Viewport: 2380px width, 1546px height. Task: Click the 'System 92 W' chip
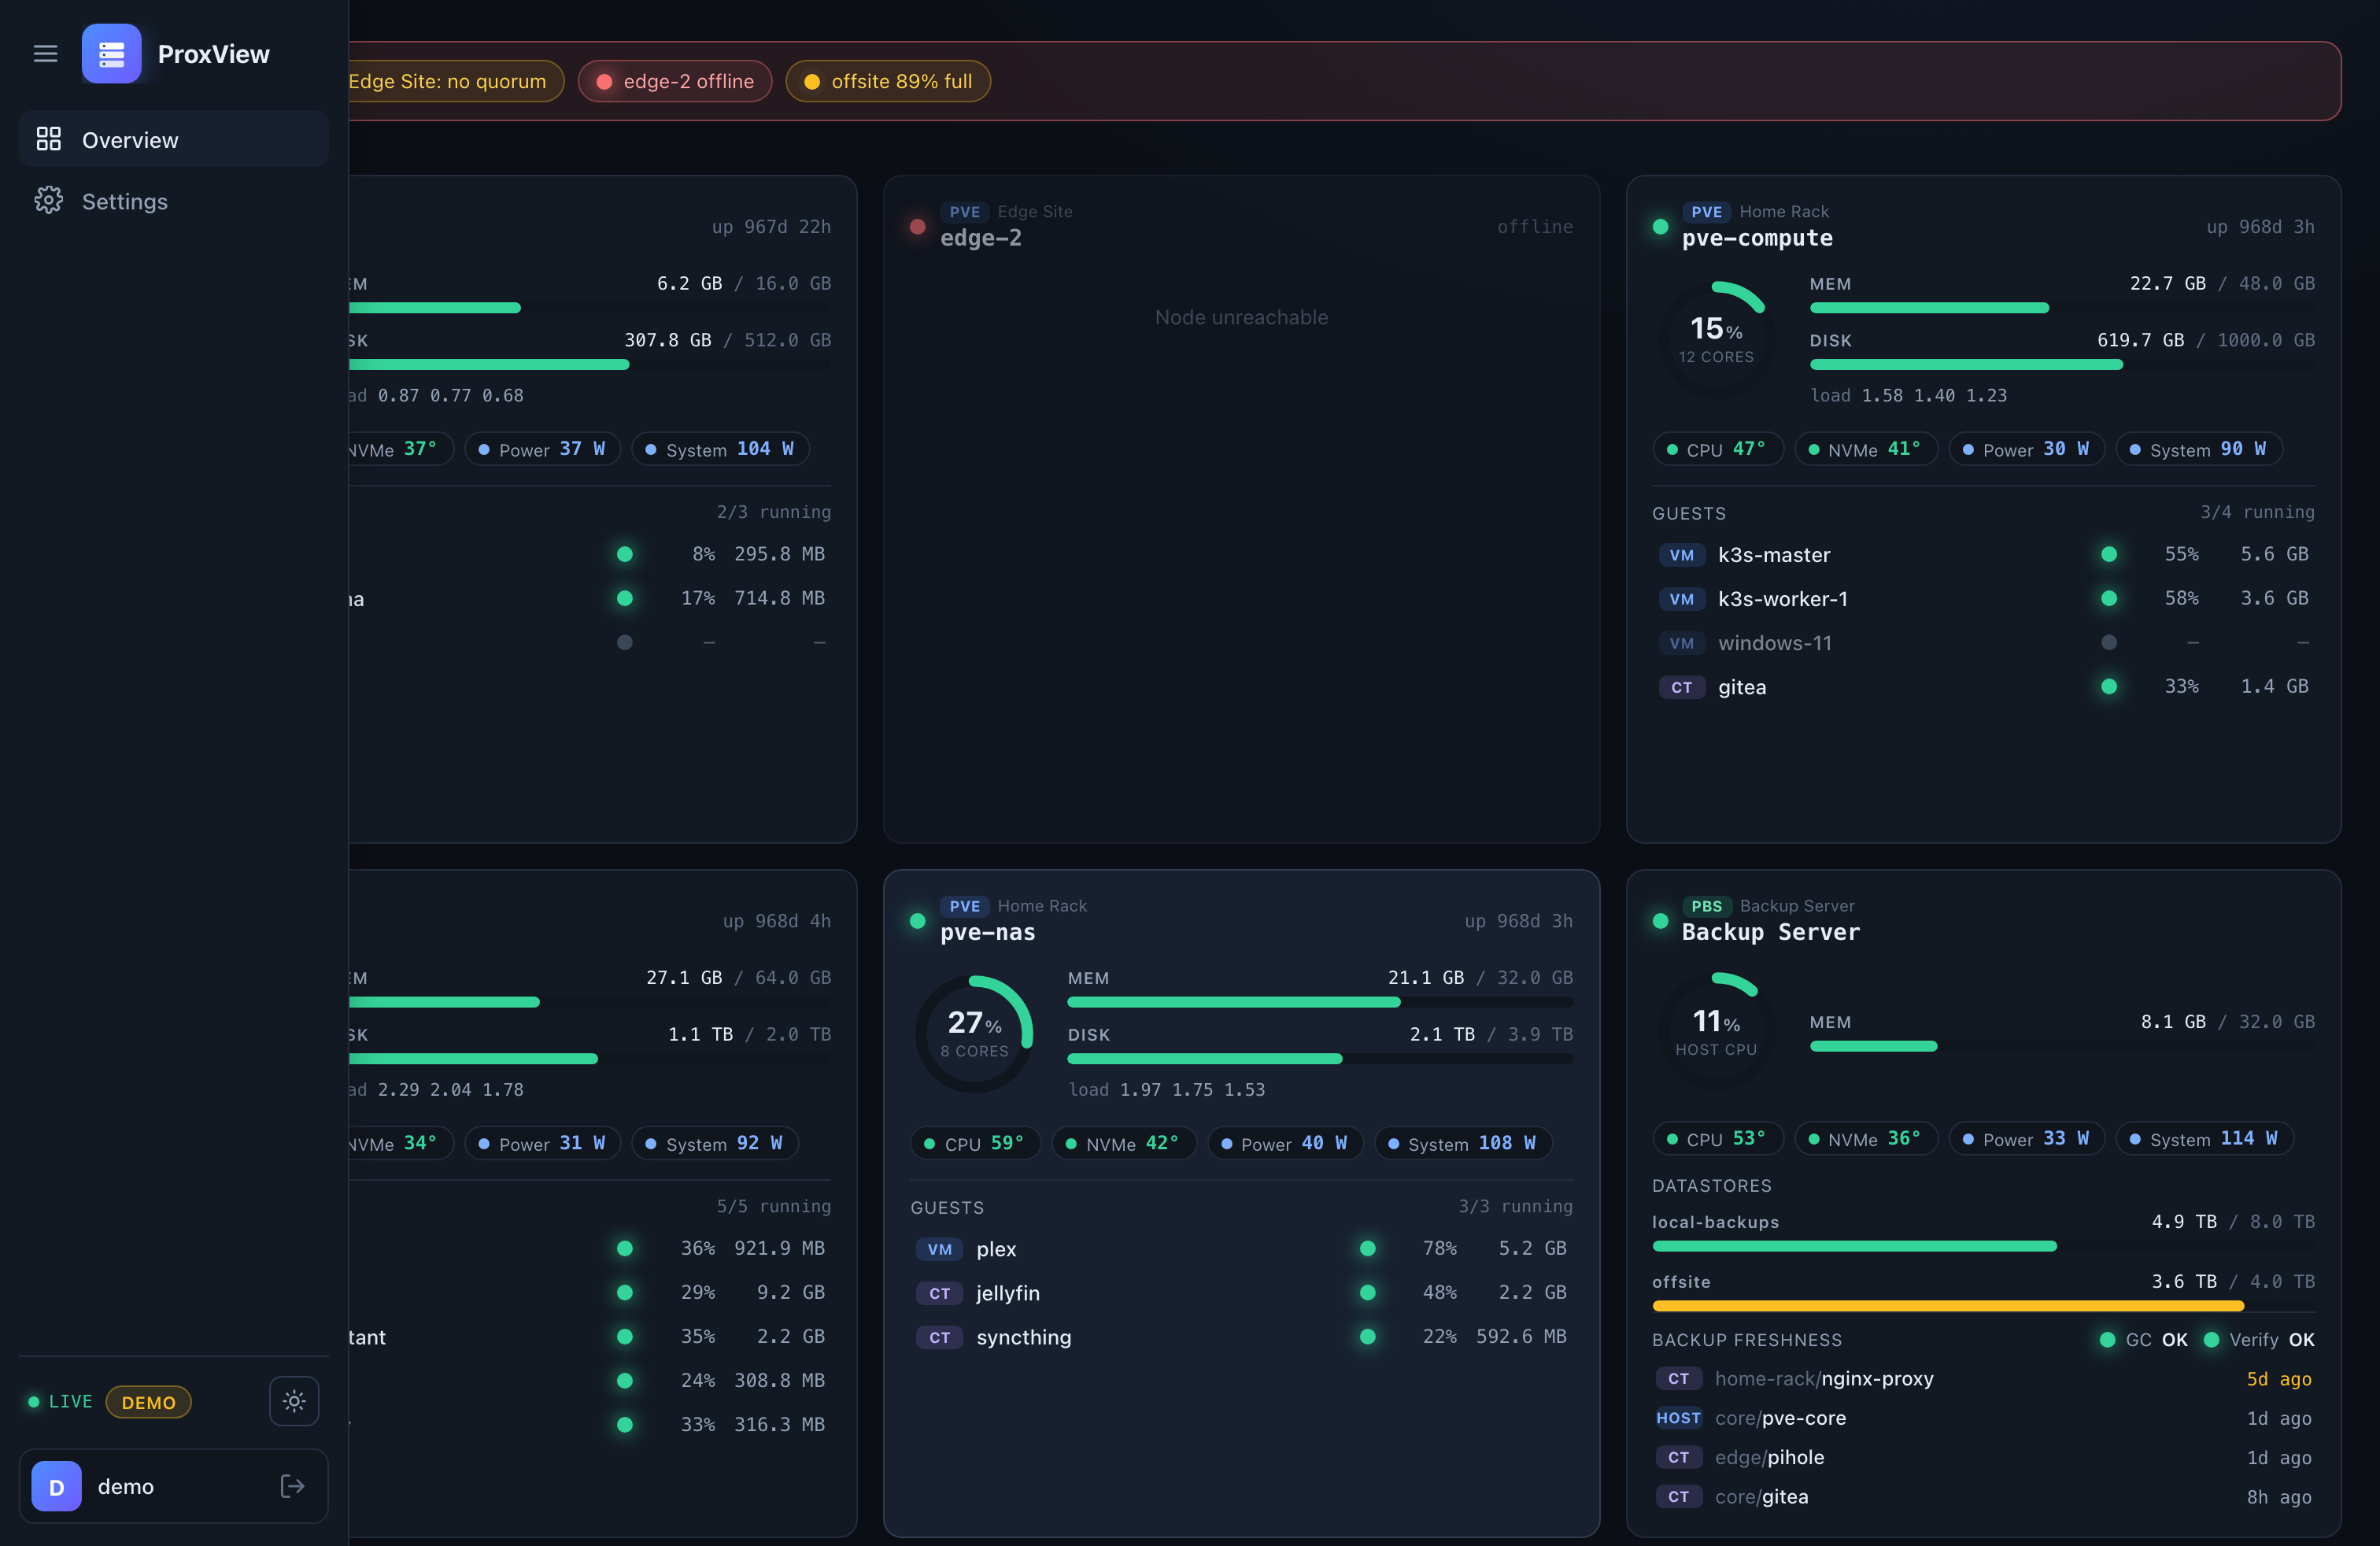point(715,1143)
